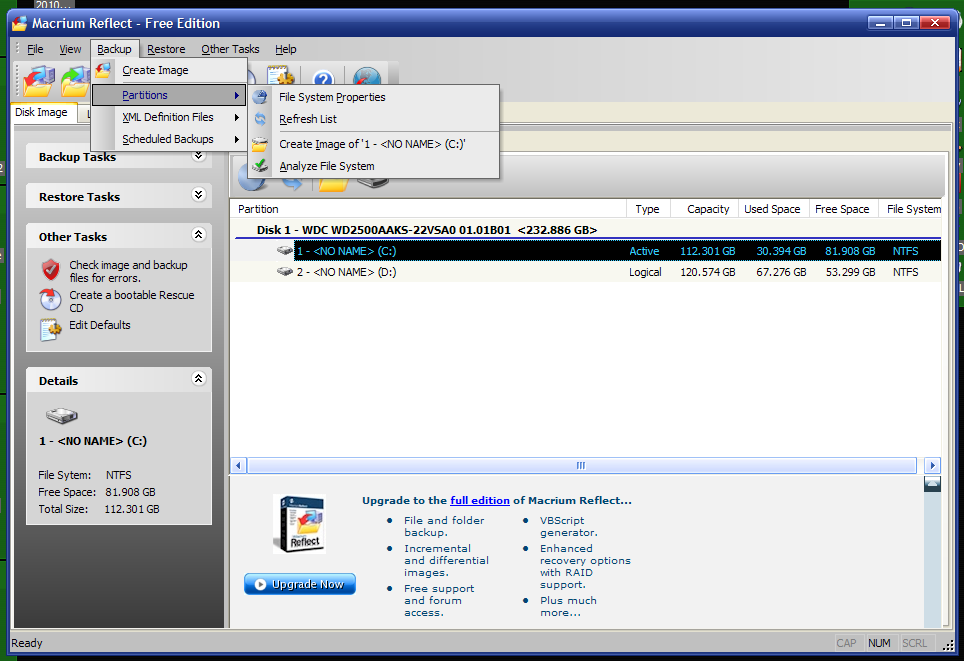Click the File System Properties icon

(x=260, y=97)
